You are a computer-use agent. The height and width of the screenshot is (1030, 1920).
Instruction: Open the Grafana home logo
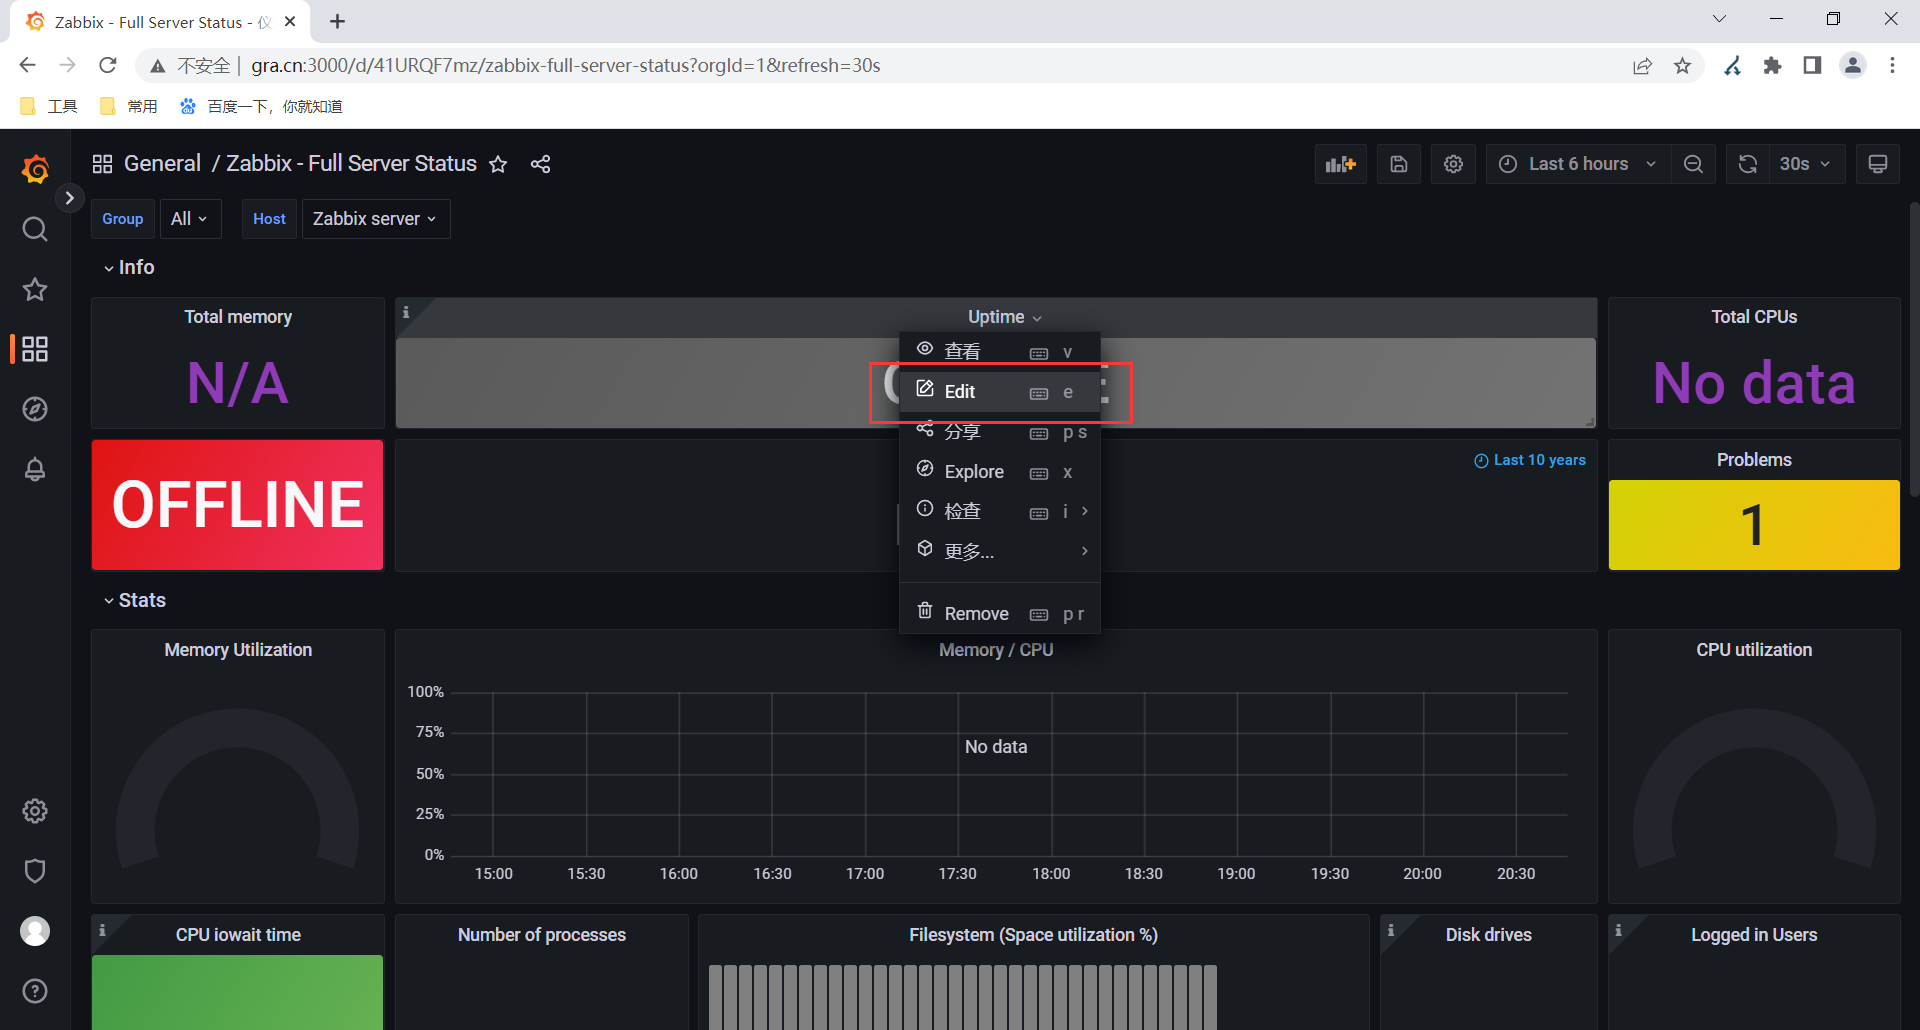tap(35, 168)
